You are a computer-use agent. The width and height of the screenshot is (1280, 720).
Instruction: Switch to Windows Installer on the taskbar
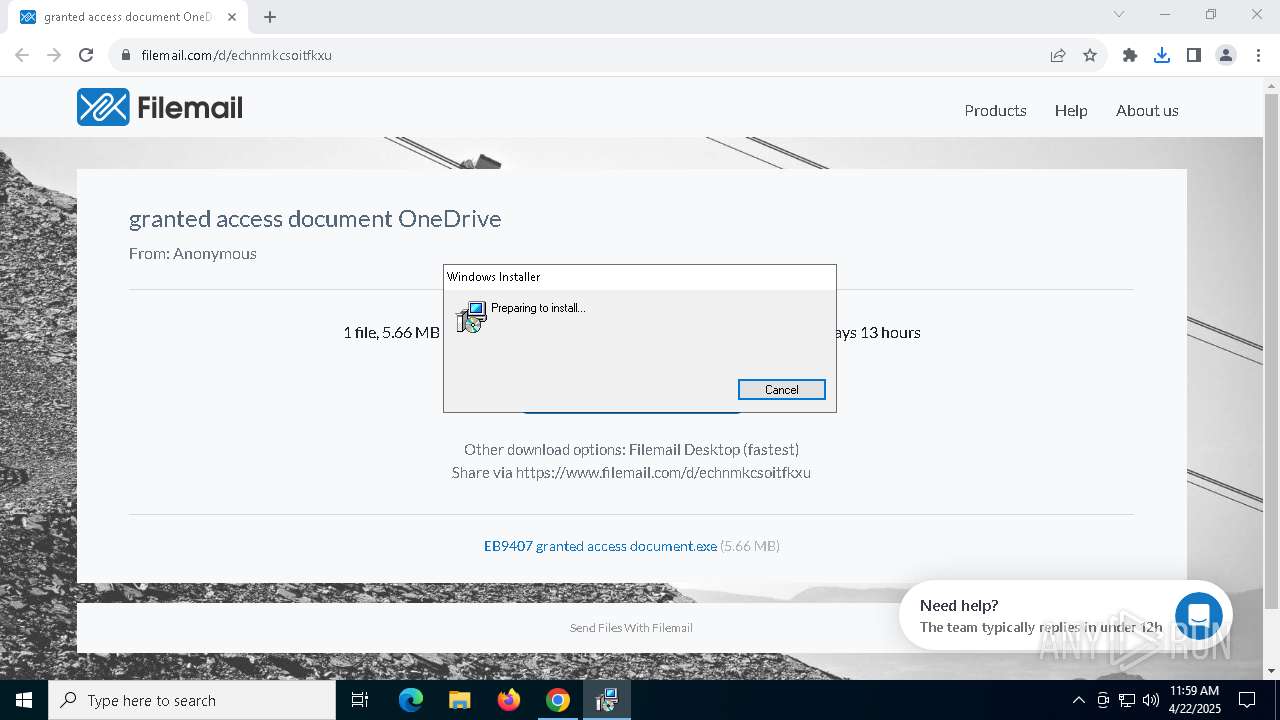tap(606, 700)
